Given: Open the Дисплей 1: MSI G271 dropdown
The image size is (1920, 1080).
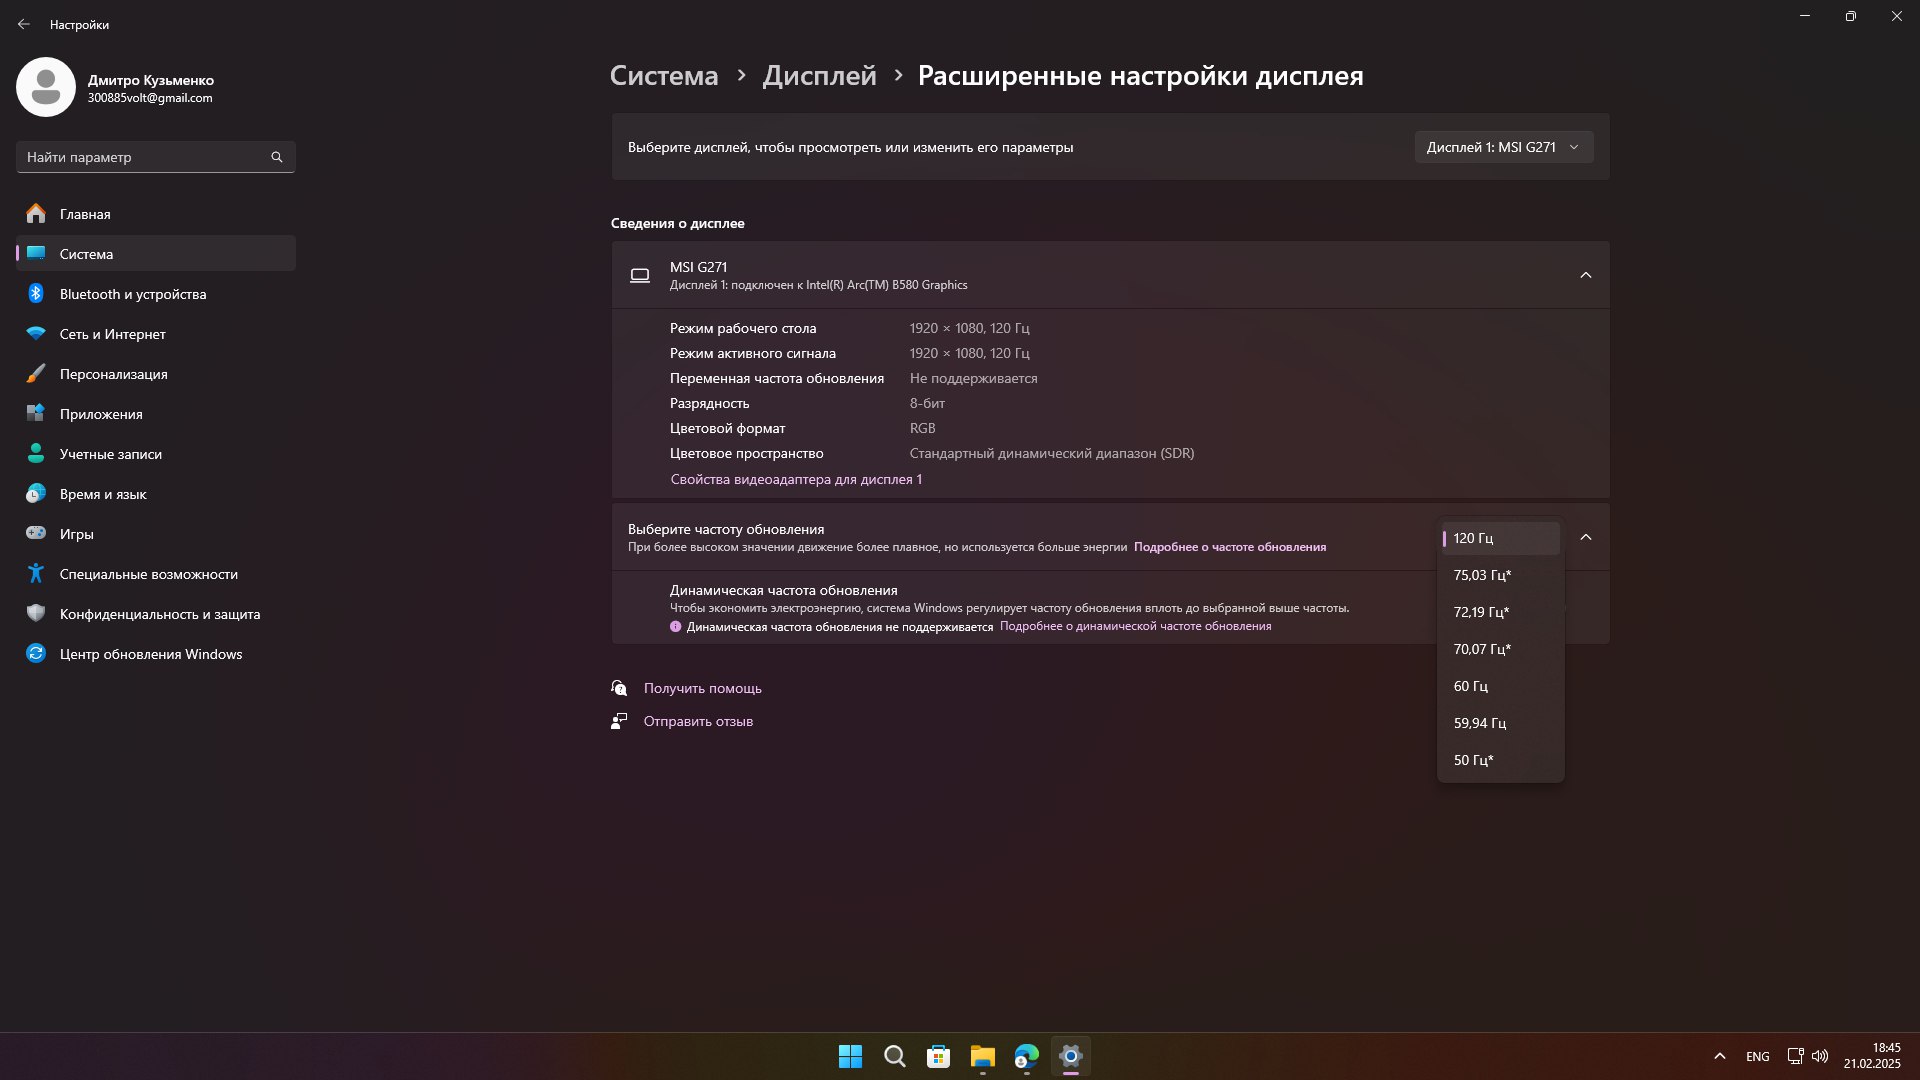Looking at the screenshot, I should [x=1503, y=147].
